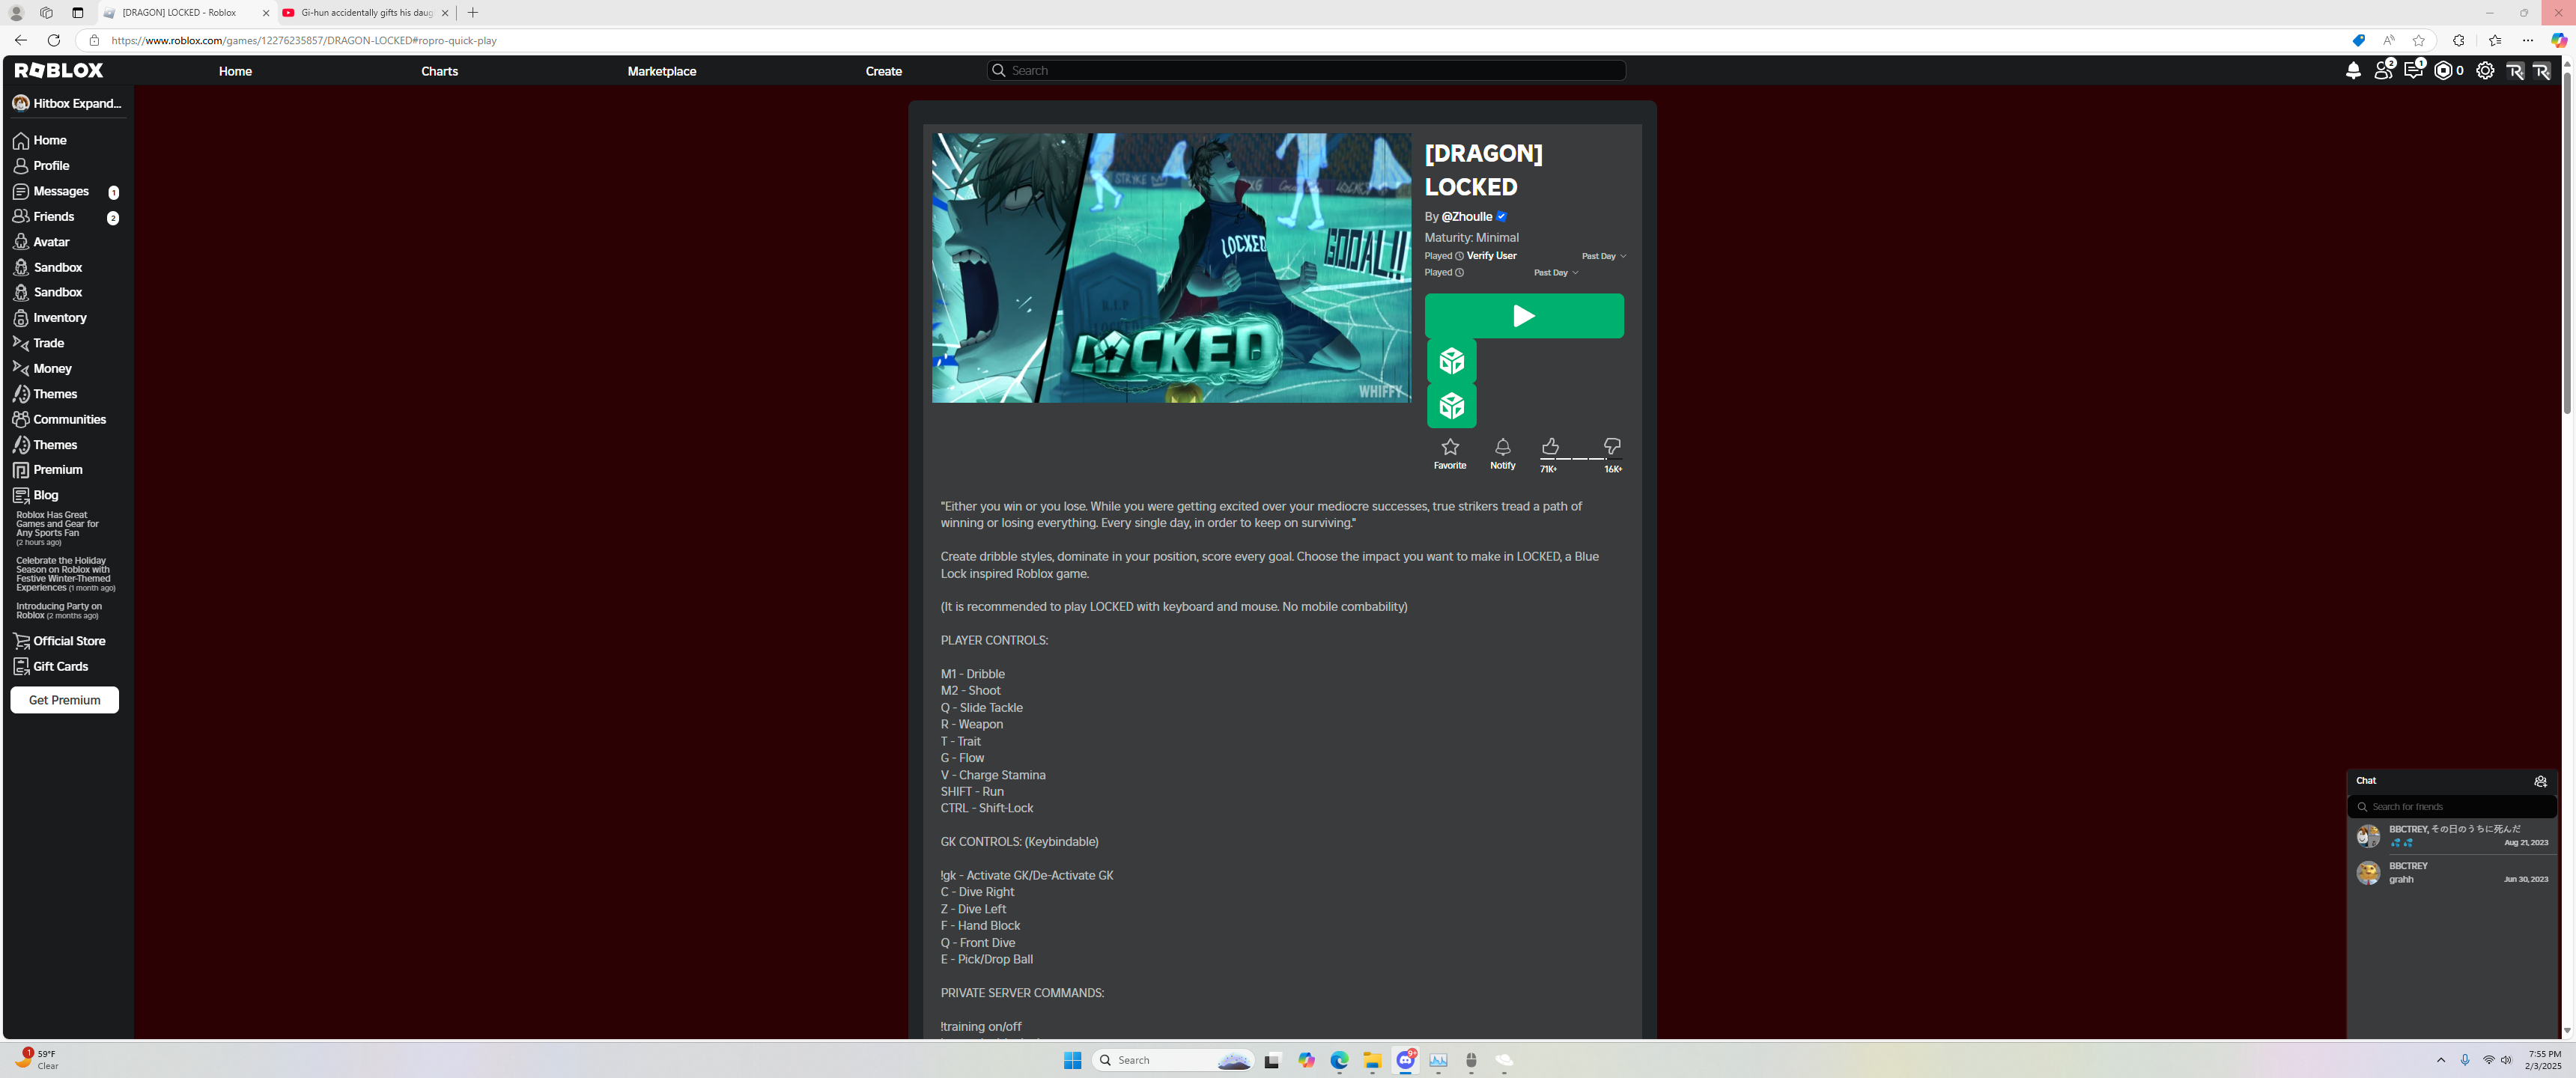
Task: Open the Roblox settings gear
Action: pos(2484,70)
